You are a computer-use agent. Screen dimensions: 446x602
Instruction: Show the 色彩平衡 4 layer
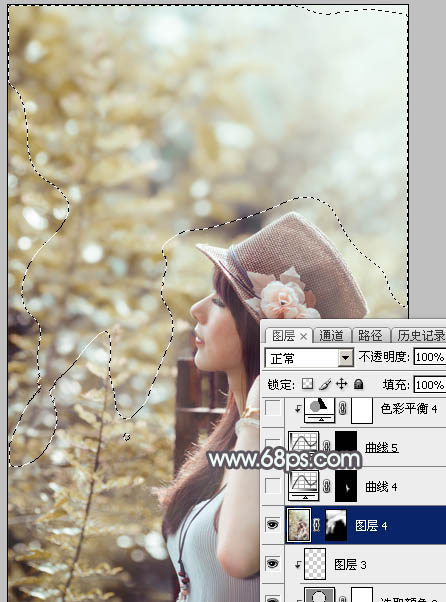coord(272,408)
